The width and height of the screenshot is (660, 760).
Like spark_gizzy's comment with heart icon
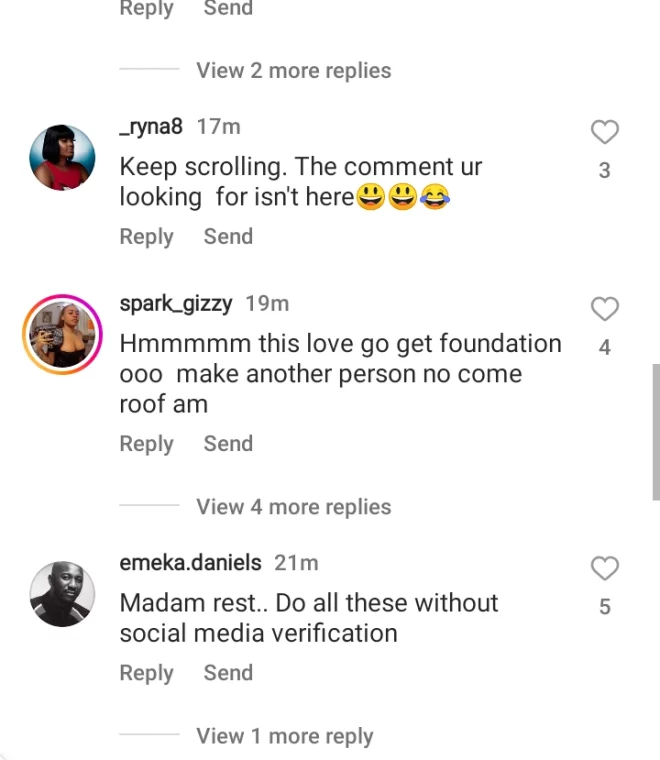pyautogui.click(x=604, y=309)
